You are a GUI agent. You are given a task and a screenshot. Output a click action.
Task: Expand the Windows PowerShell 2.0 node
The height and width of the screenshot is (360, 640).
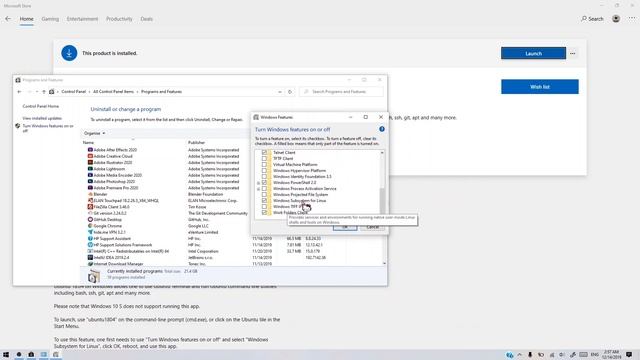[x=258, y=183]
